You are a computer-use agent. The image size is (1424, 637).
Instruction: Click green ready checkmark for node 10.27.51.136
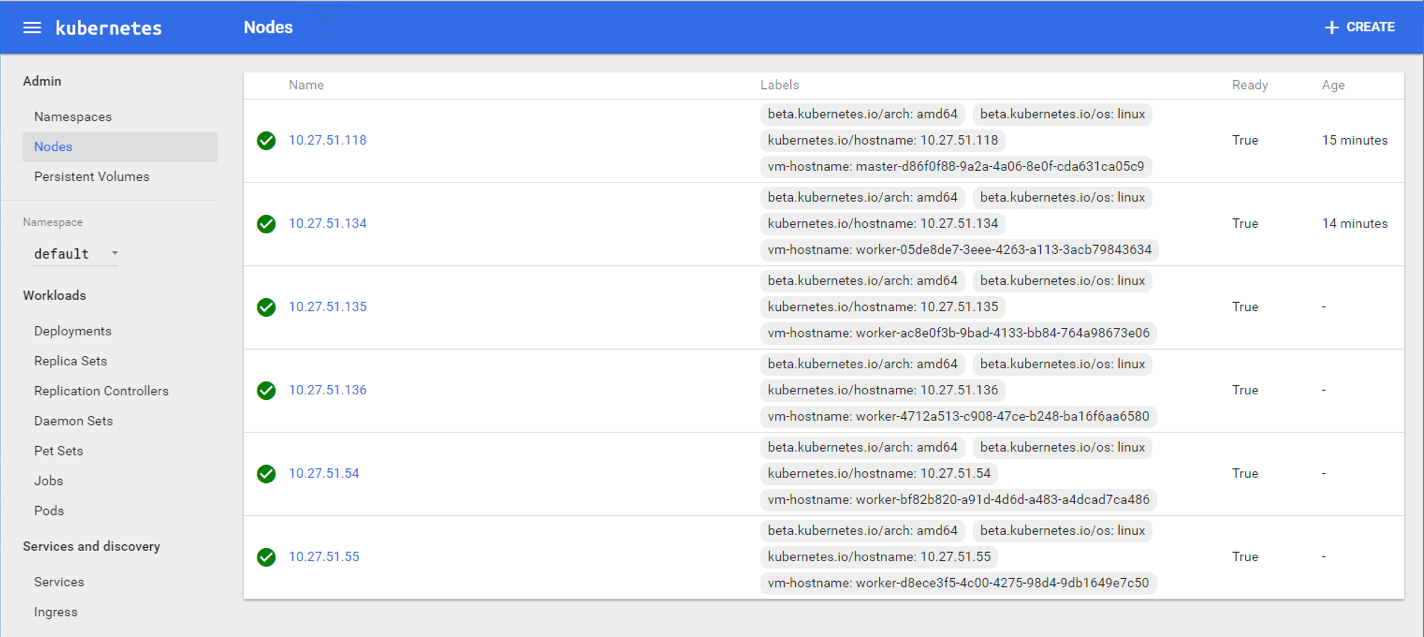click(266, 390)
